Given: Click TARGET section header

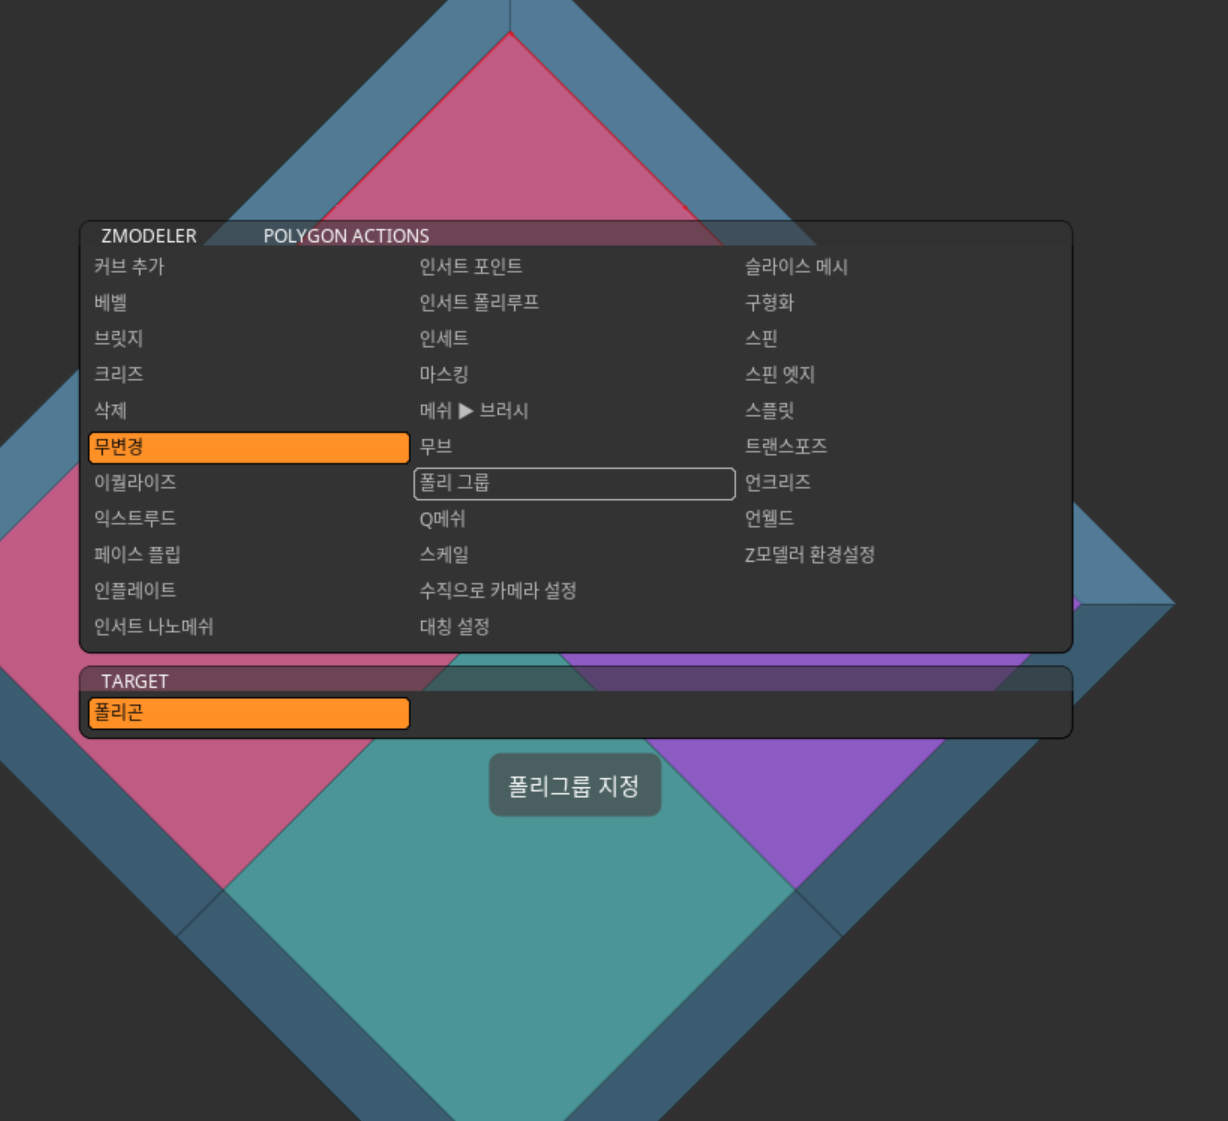Looking at the screenshot, I should [135, 681].
